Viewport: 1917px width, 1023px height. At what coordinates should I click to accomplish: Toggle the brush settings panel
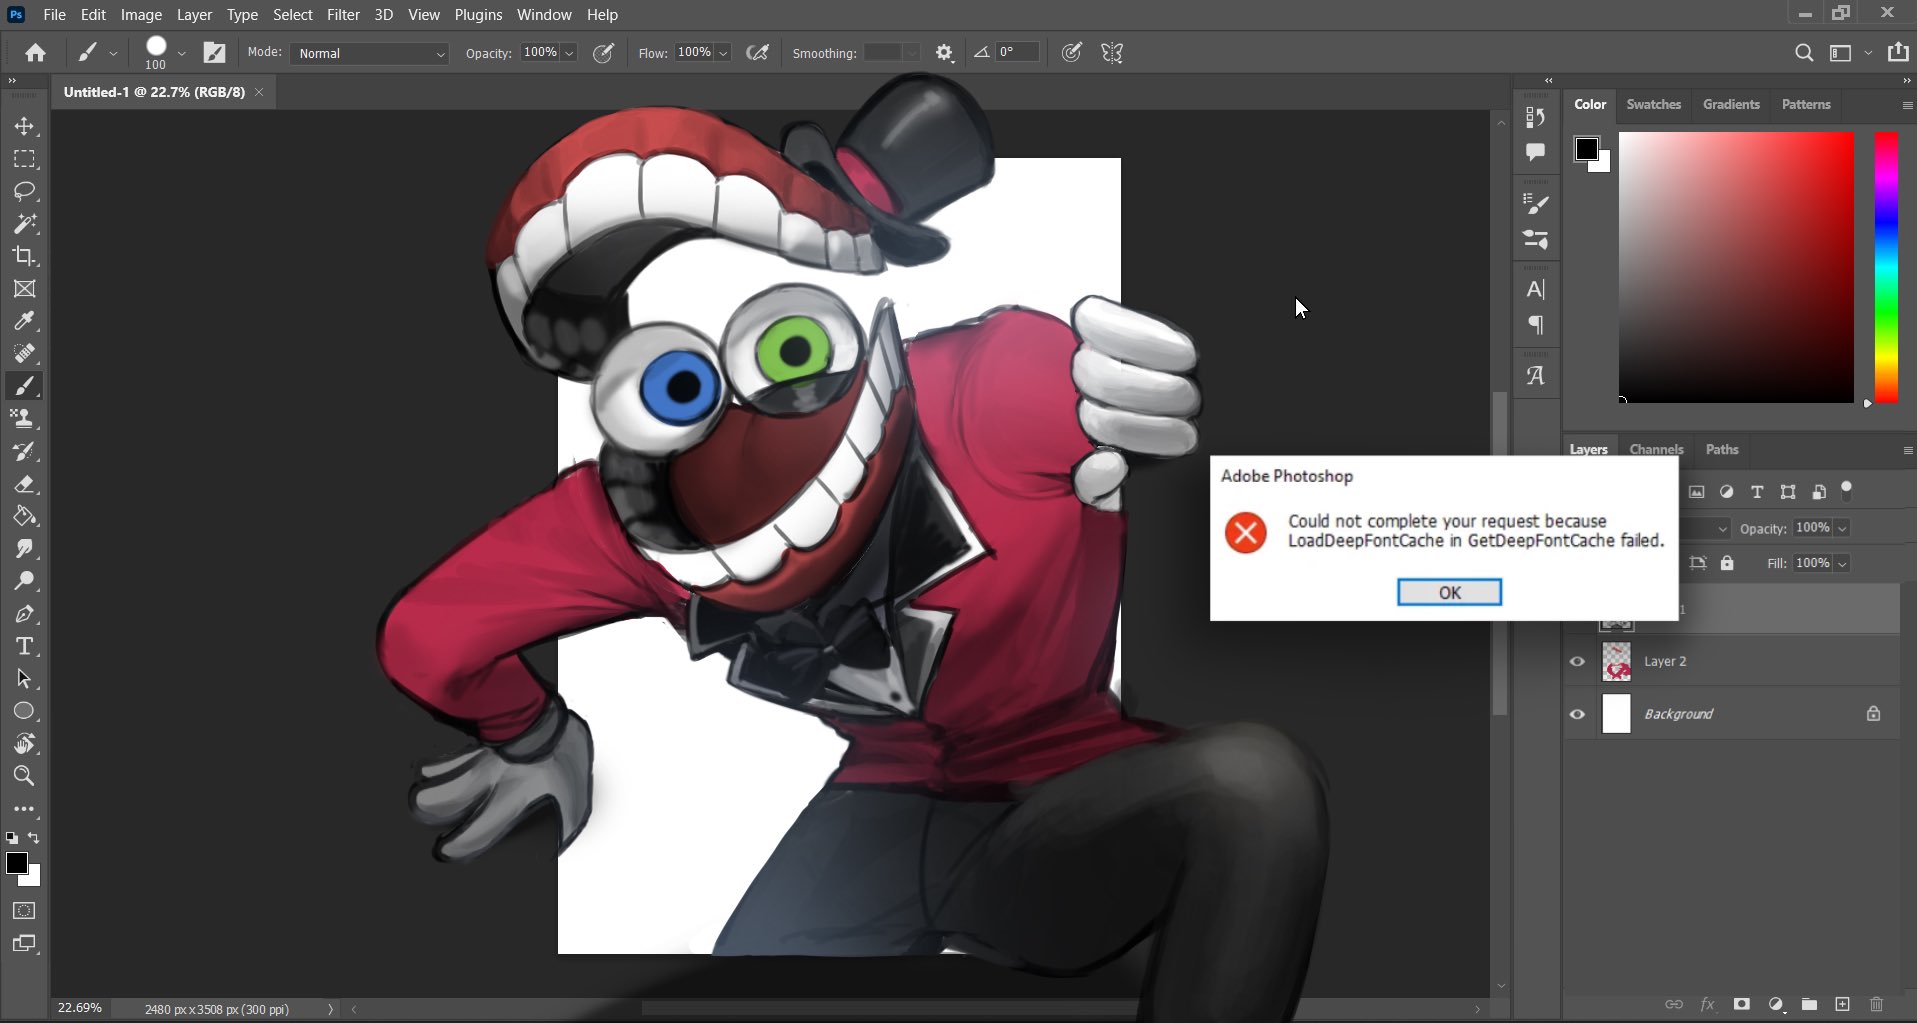point(214,53)
